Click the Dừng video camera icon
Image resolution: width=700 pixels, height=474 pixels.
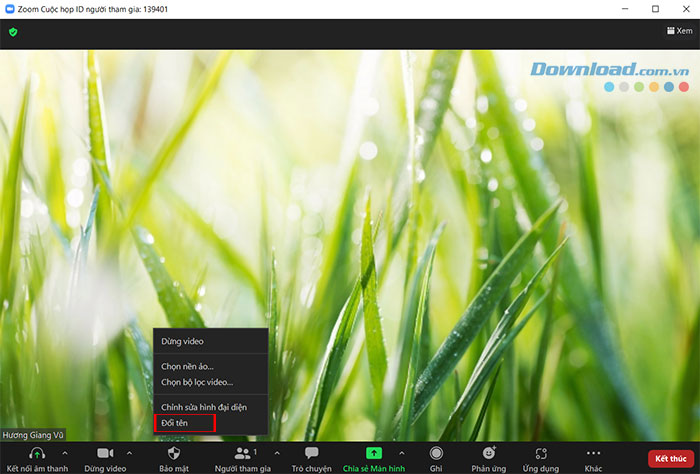[x=105, y=454]
